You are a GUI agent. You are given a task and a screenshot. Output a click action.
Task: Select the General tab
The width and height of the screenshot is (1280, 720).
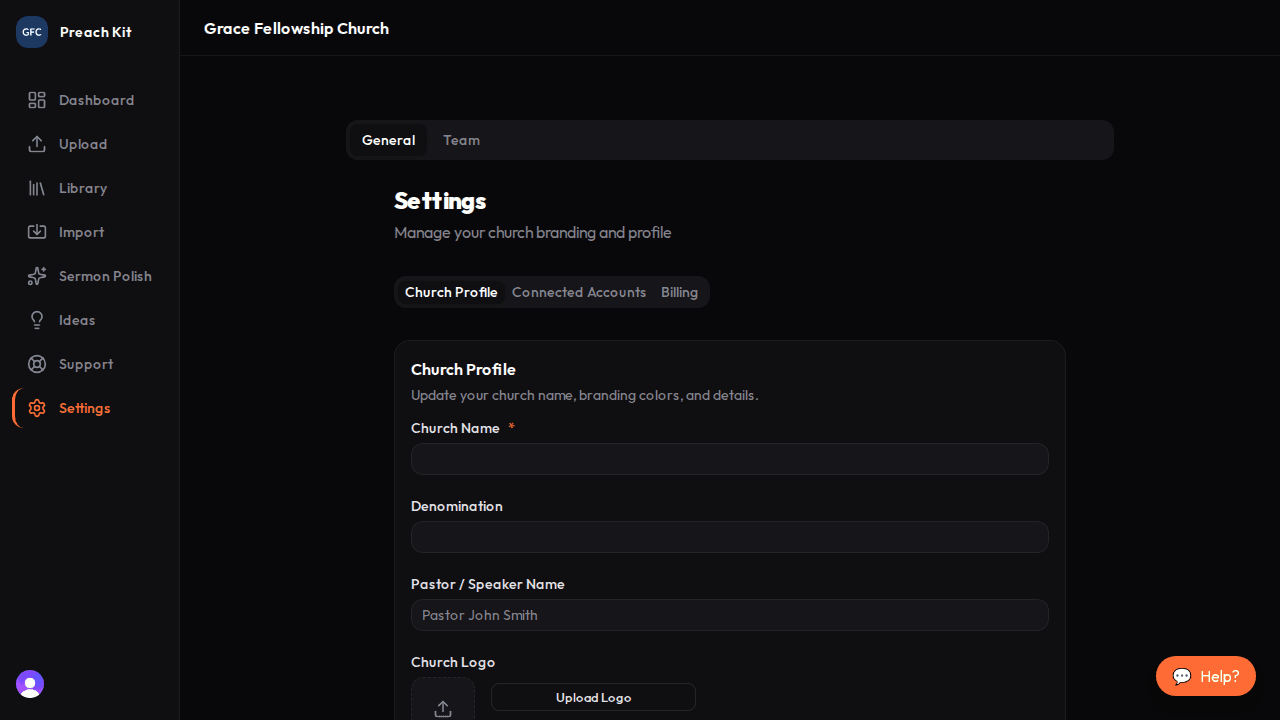pyautogui.click(x=388, y=140)
